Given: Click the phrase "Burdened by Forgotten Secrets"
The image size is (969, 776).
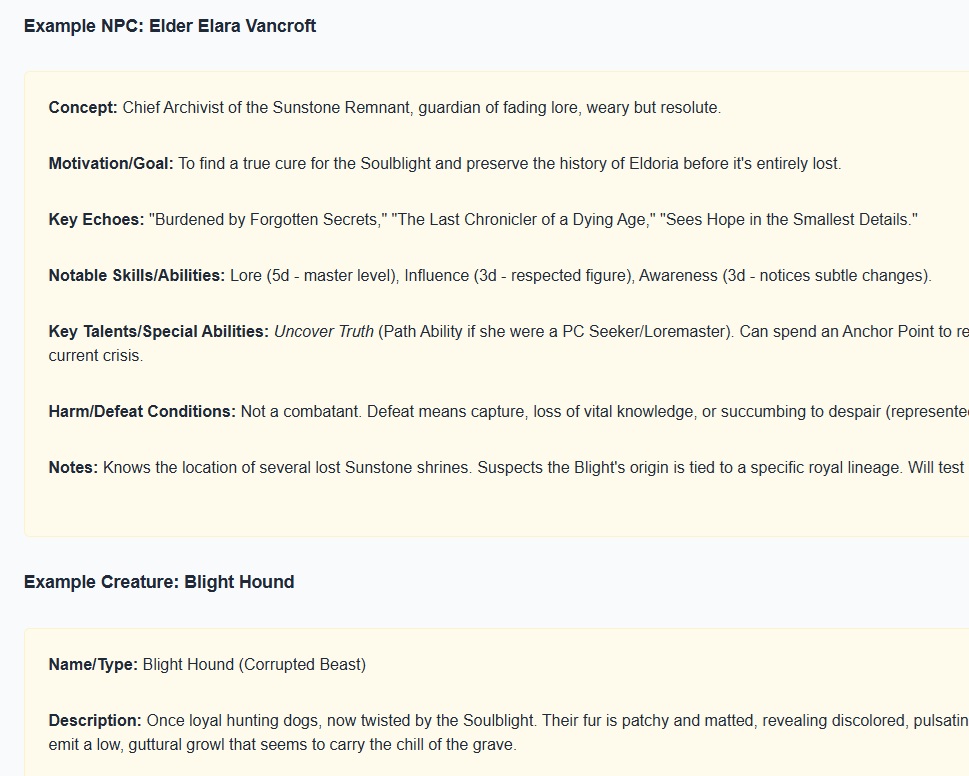Looking at the screenshot, I should pos(268,219).
